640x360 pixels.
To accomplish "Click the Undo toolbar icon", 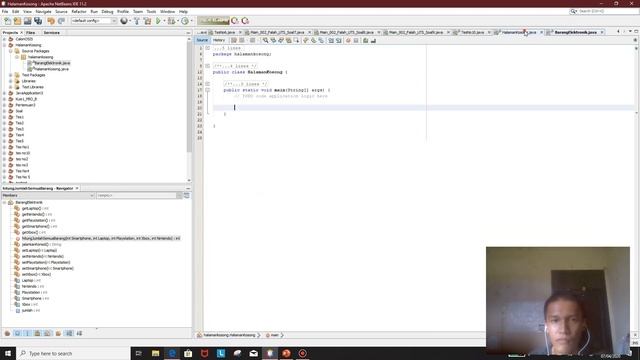I will coord(51,21).
